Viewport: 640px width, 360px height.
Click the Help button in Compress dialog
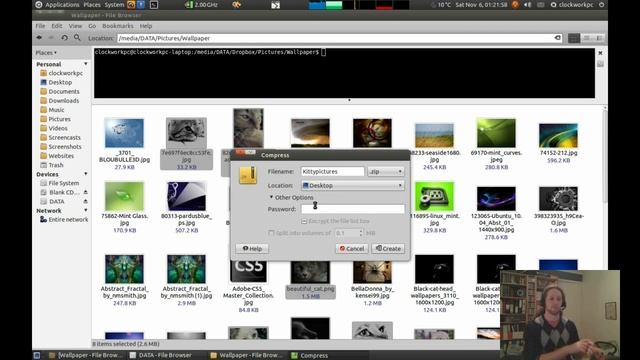(x=252, y=249)
